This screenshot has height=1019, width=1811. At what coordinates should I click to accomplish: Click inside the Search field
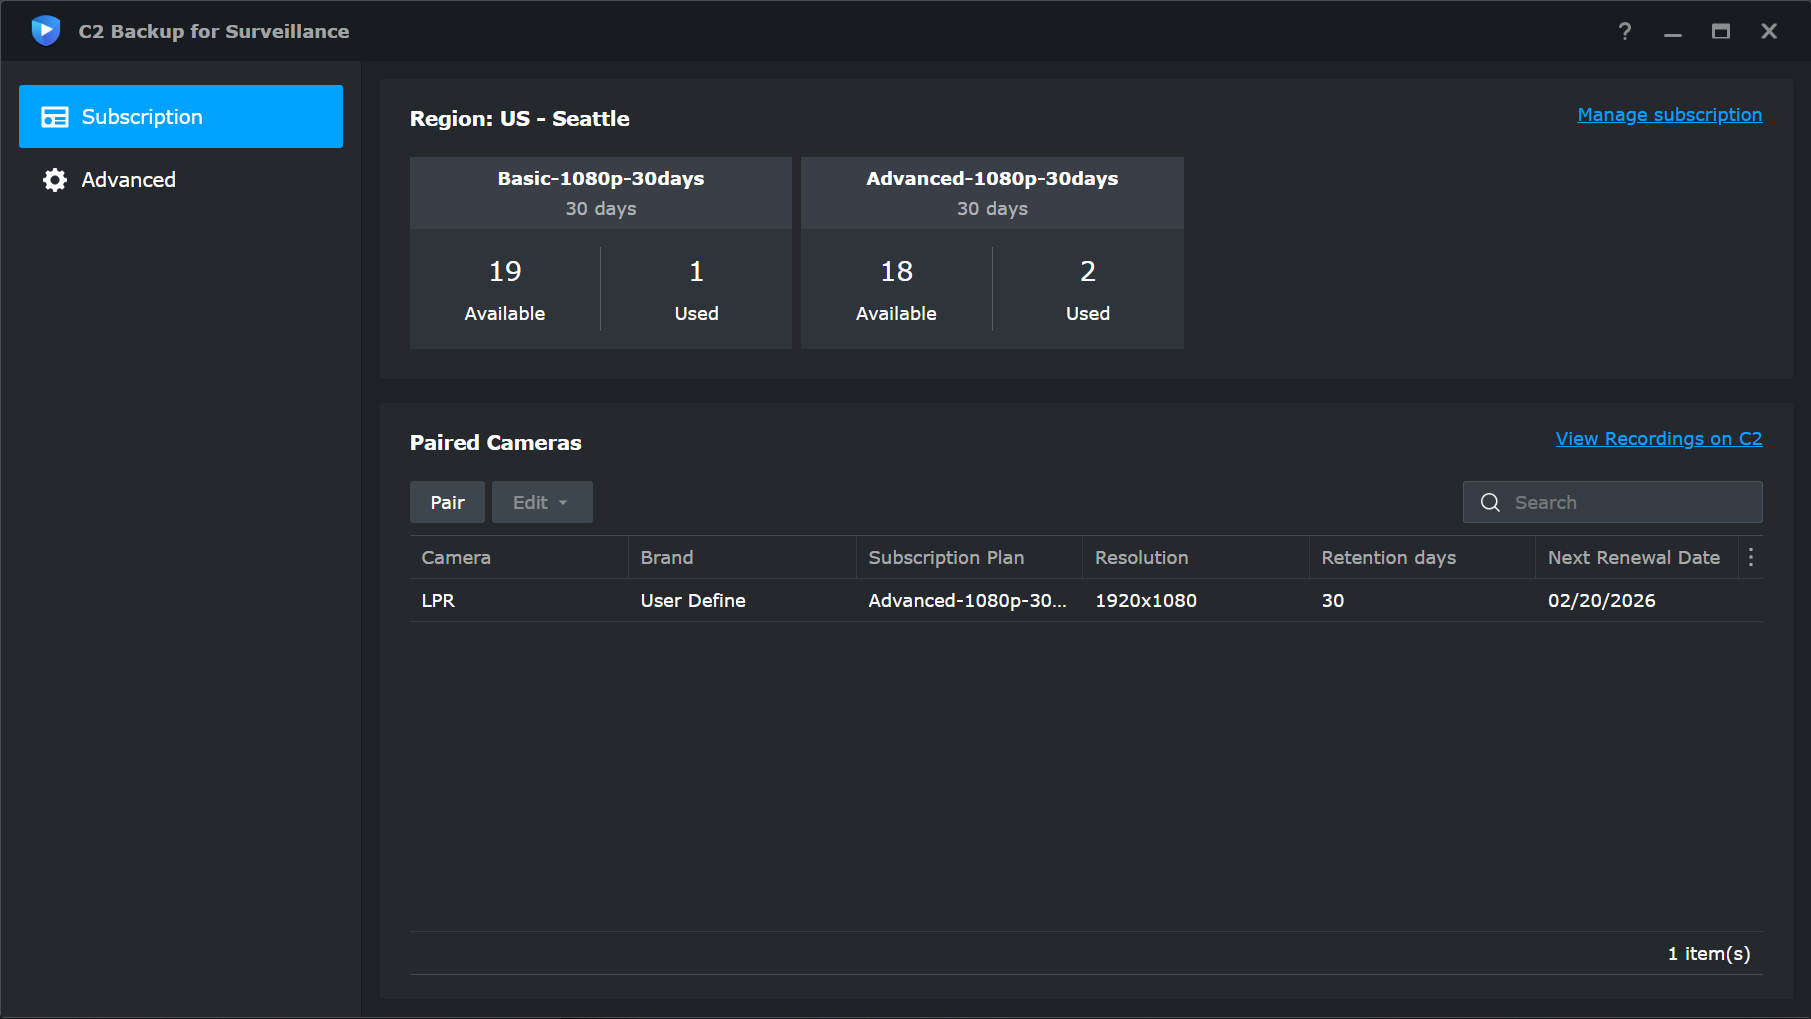pyautogui.click(x=1620, y=502)
